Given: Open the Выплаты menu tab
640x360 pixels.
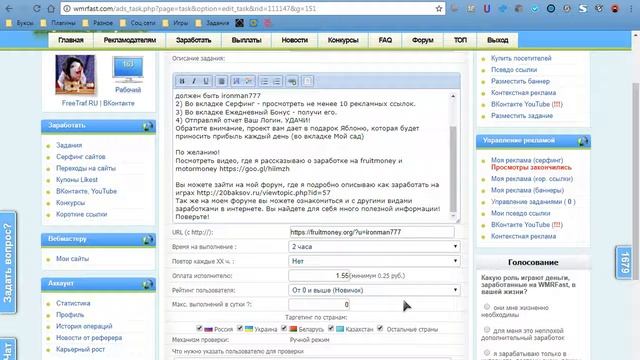Looking at the screenshot, I should coord(247,40).
